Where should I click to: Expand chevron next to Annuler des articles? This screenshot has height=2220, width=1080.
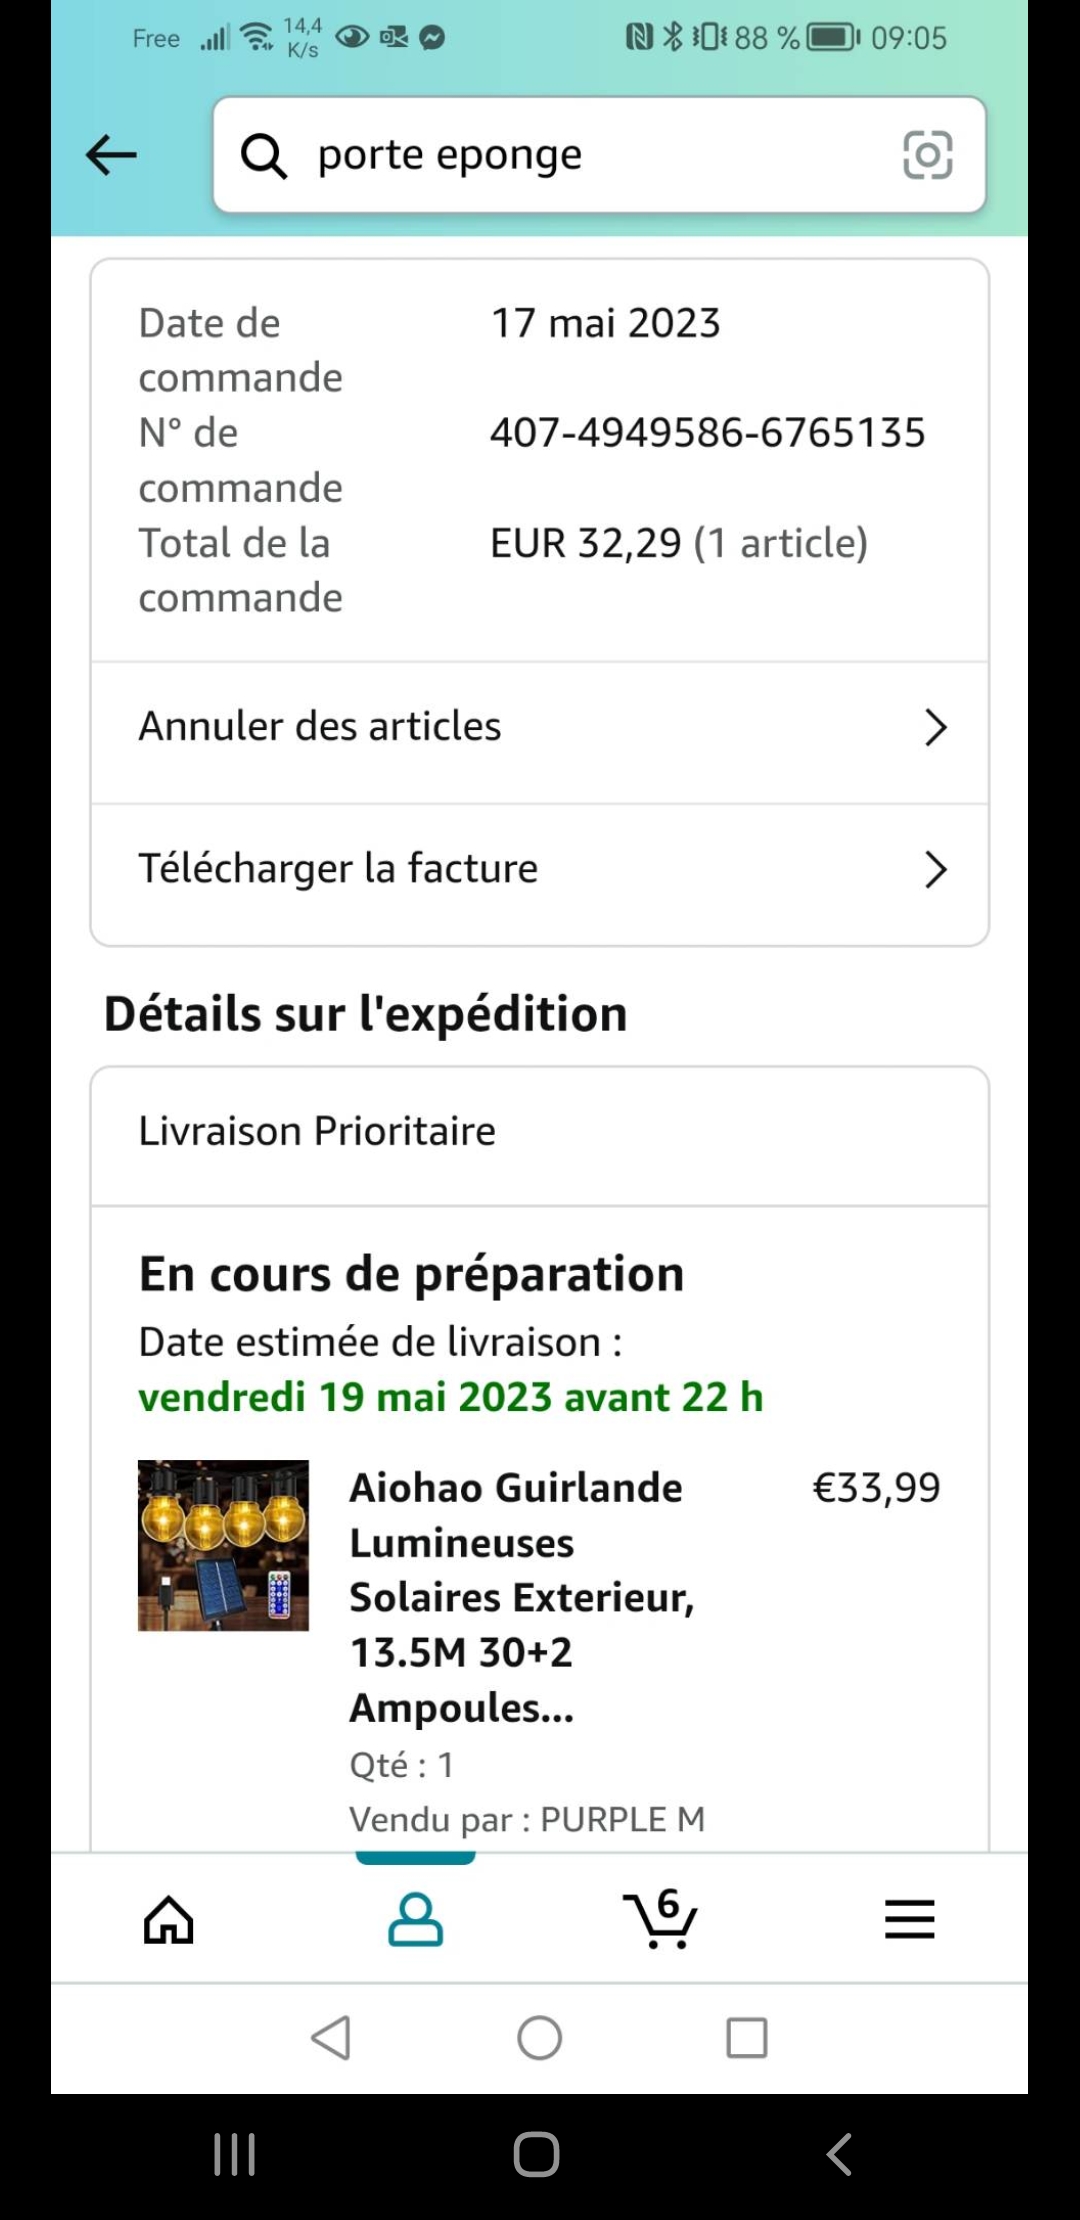pyautogui.click(x=935, y=727)
